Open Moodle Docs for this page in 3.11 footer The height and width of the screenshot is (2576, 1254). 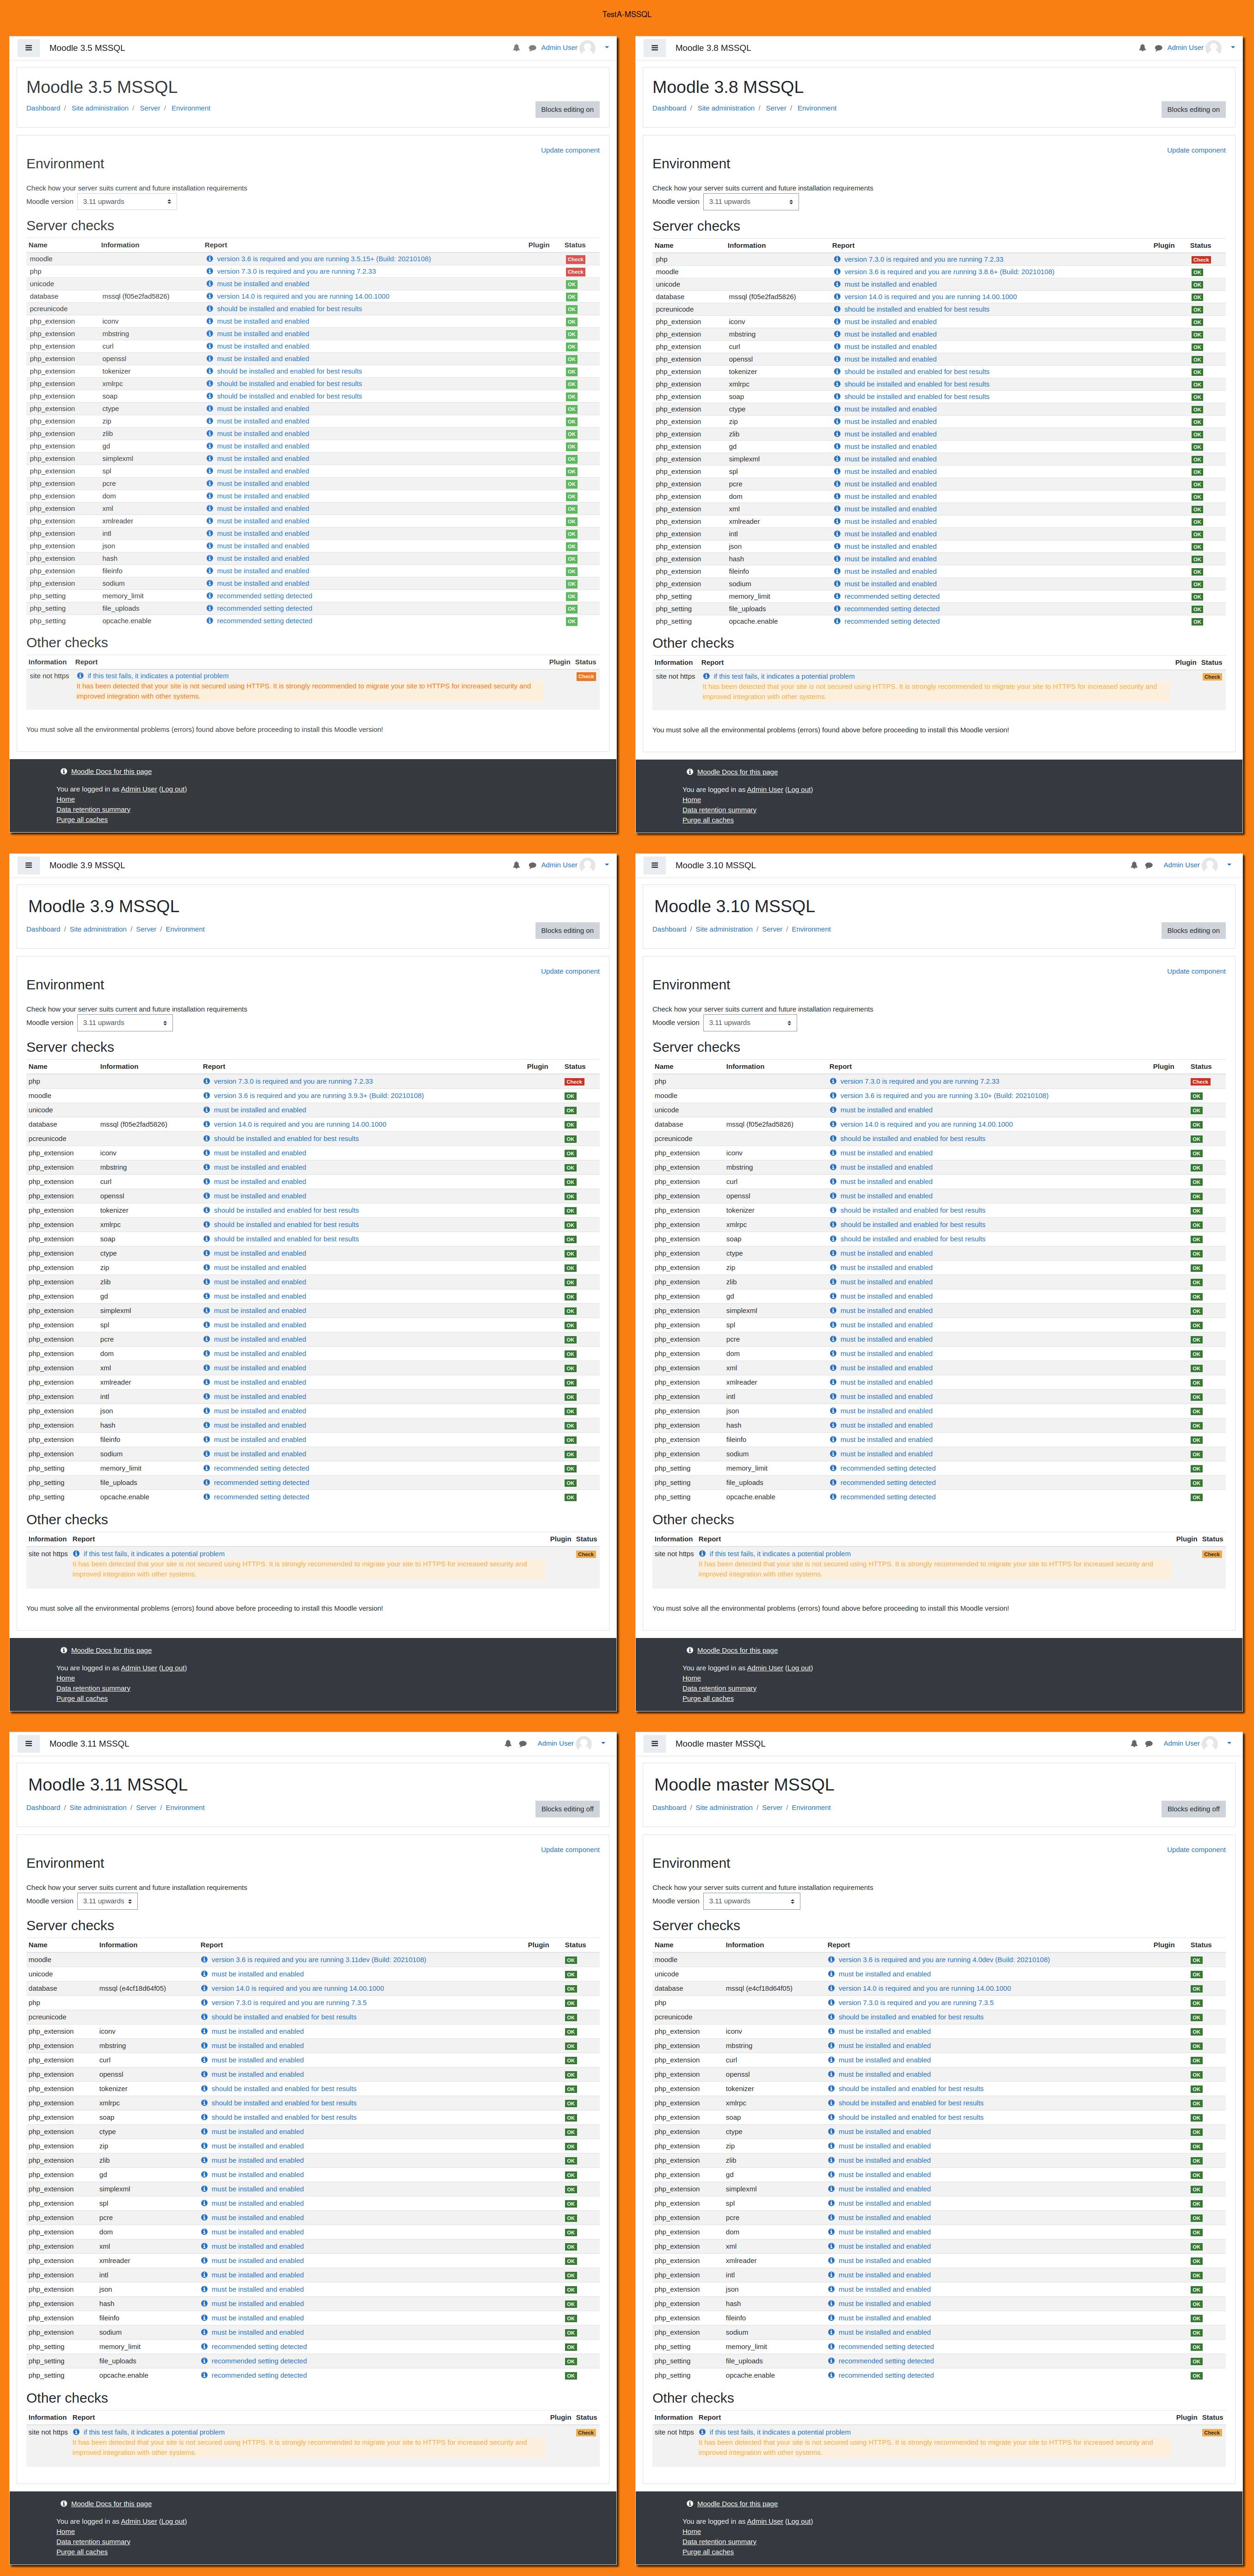[111, 2504]
